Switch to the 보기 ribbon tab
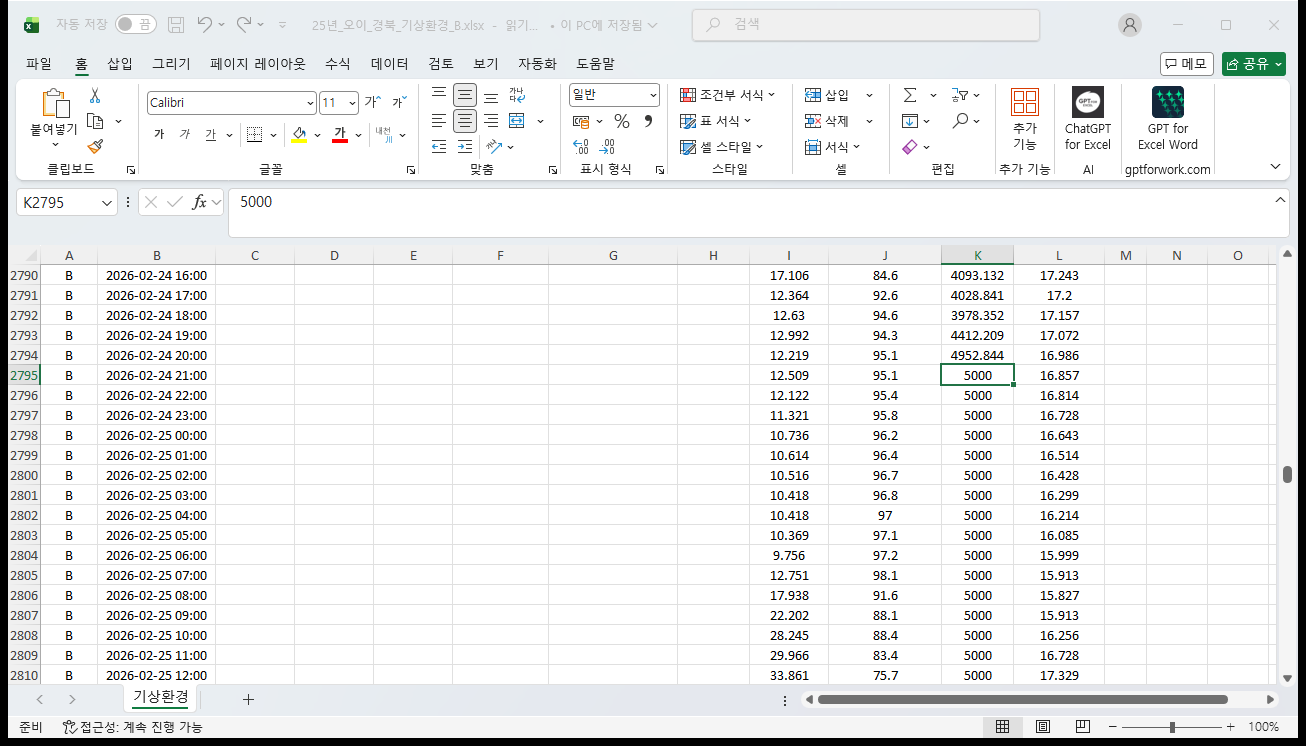 pos(486,63)
